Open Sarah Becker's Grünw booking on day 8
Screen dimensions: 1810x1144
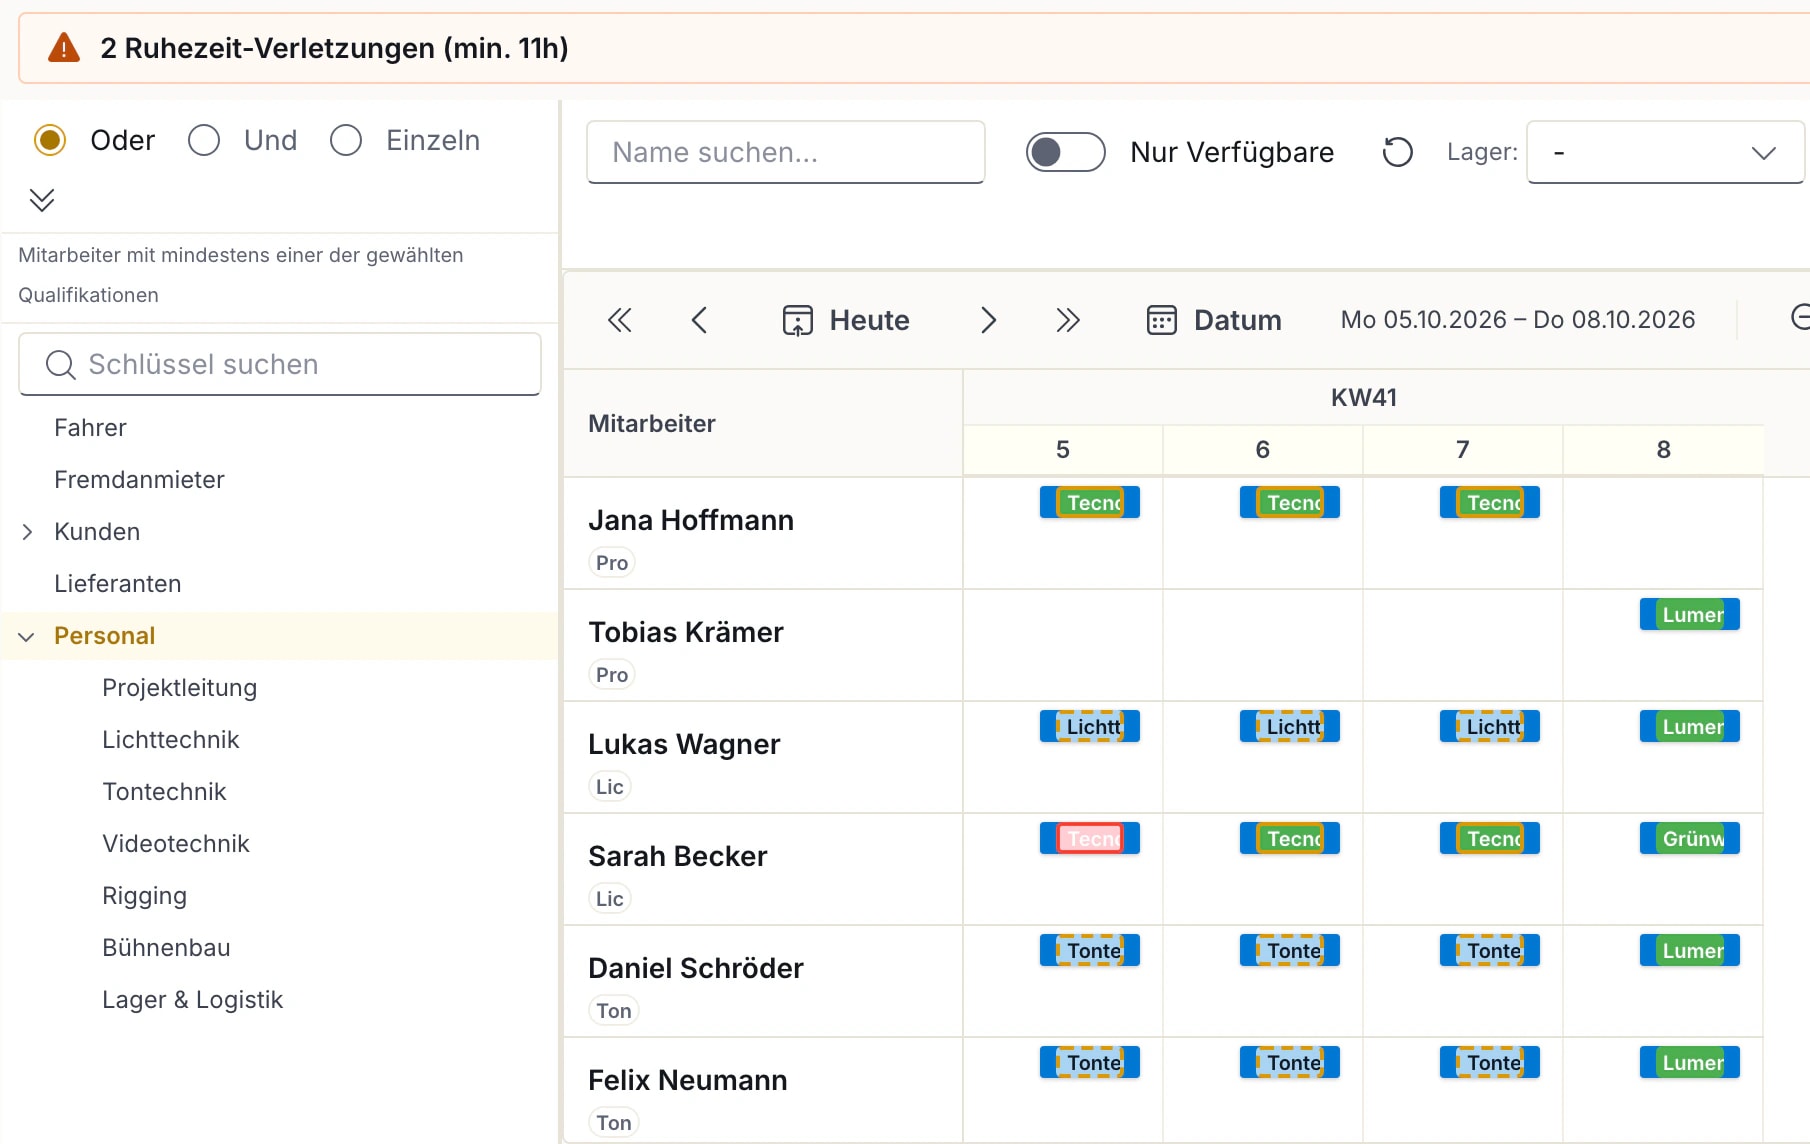tap(1690, 838)
